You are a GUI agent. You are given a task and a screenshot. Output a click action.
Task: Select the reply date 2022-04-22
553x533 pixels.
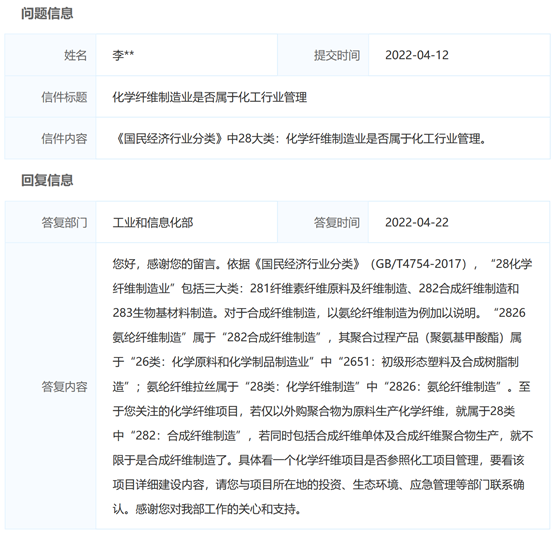click(417, 223)
